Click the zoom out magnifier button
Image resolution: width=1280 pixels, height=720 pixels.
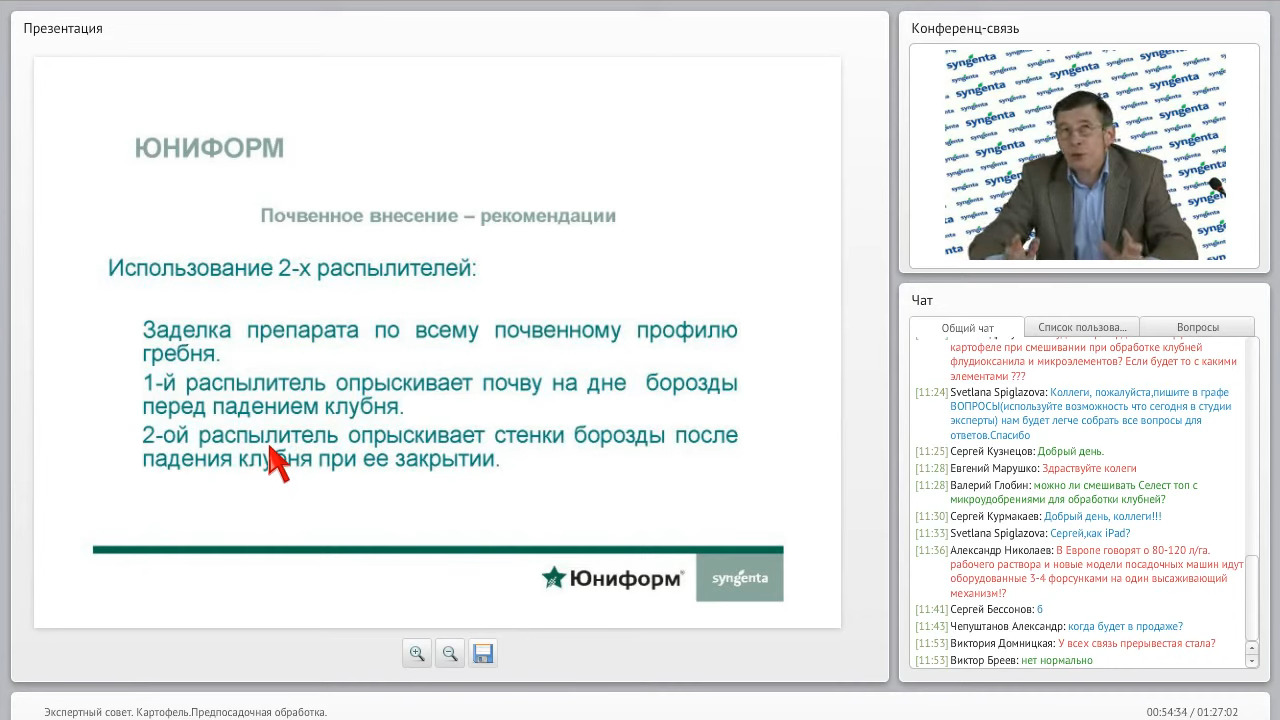click(450, 653)
